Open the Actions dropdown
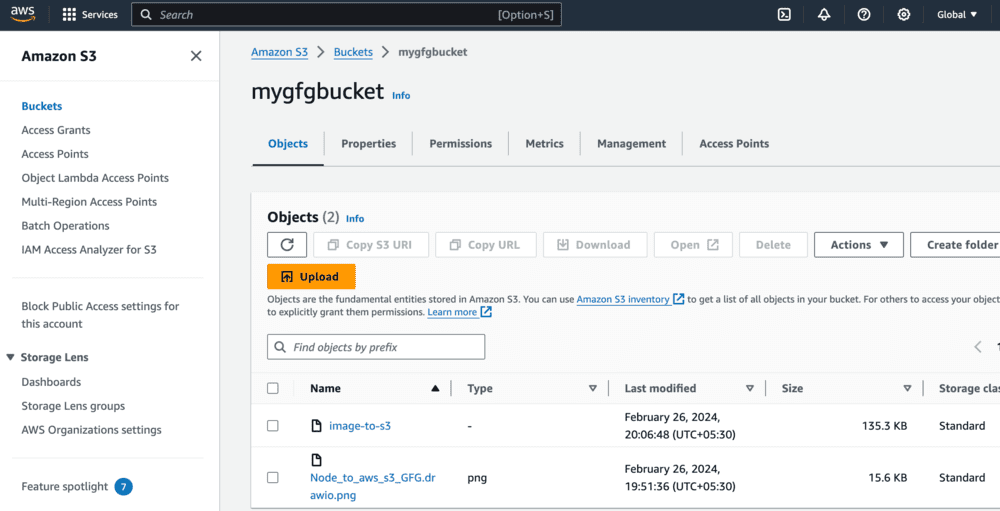Image resolution: width=1000 pixels, height=511 pixels. click(x=859, y=245)
